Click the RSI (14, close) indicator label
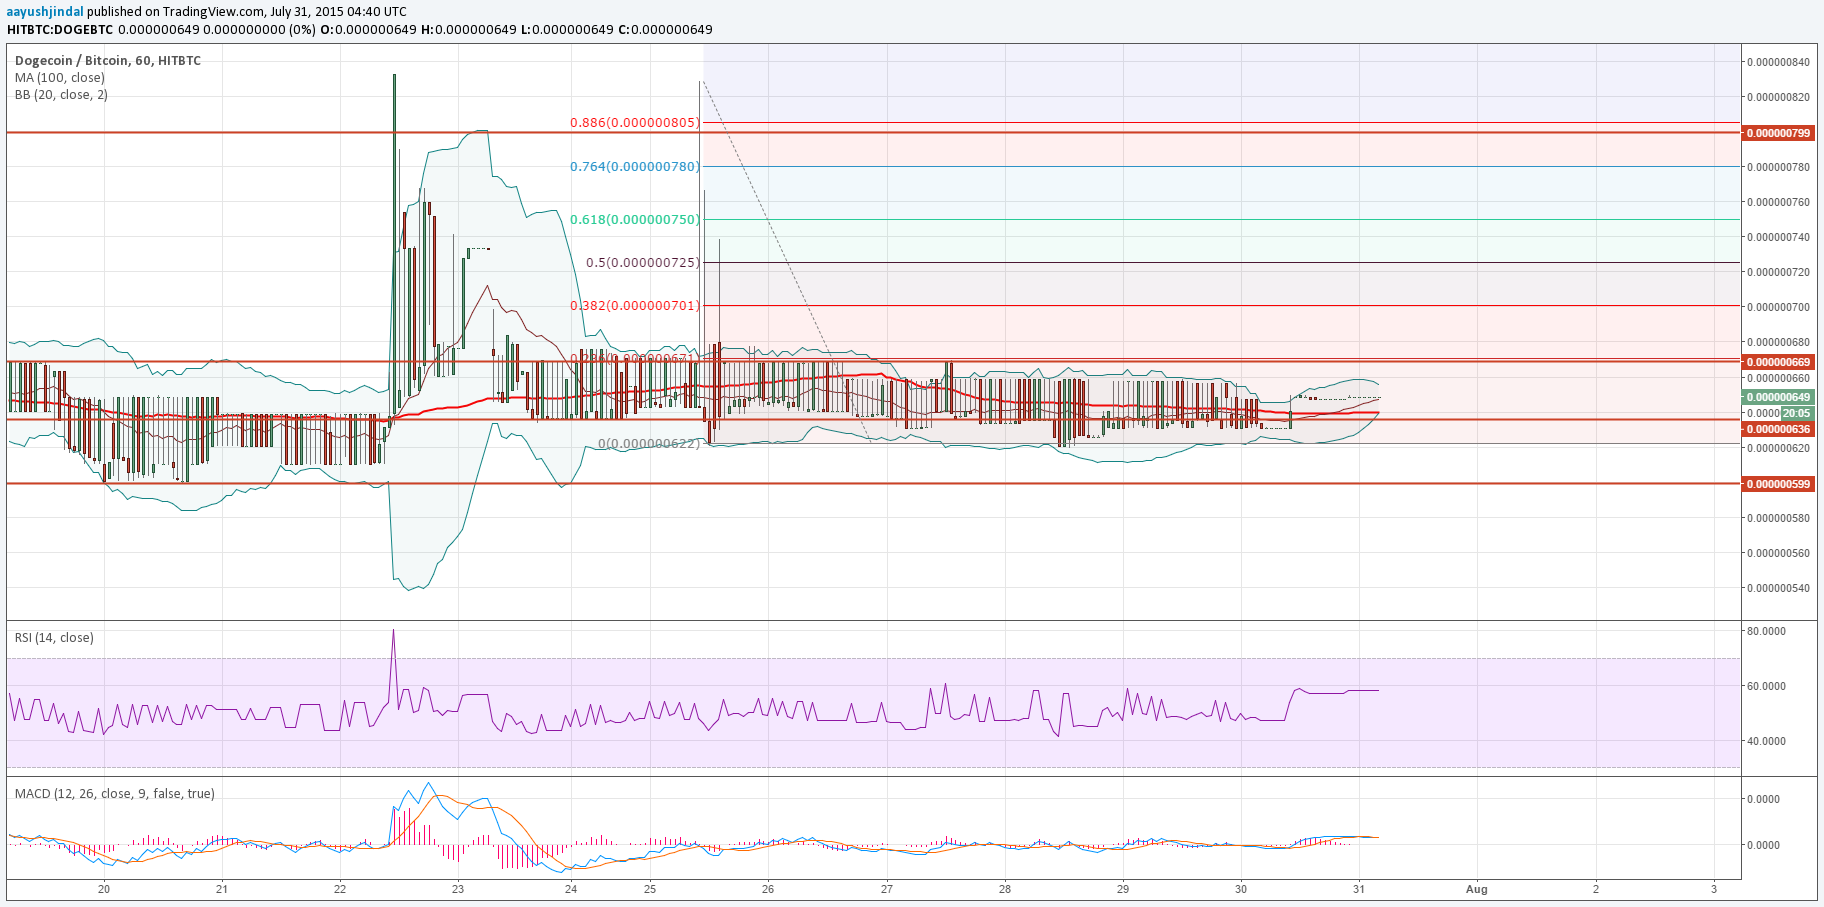This screenshot has width=1824, height=907. tap(54, 637)
